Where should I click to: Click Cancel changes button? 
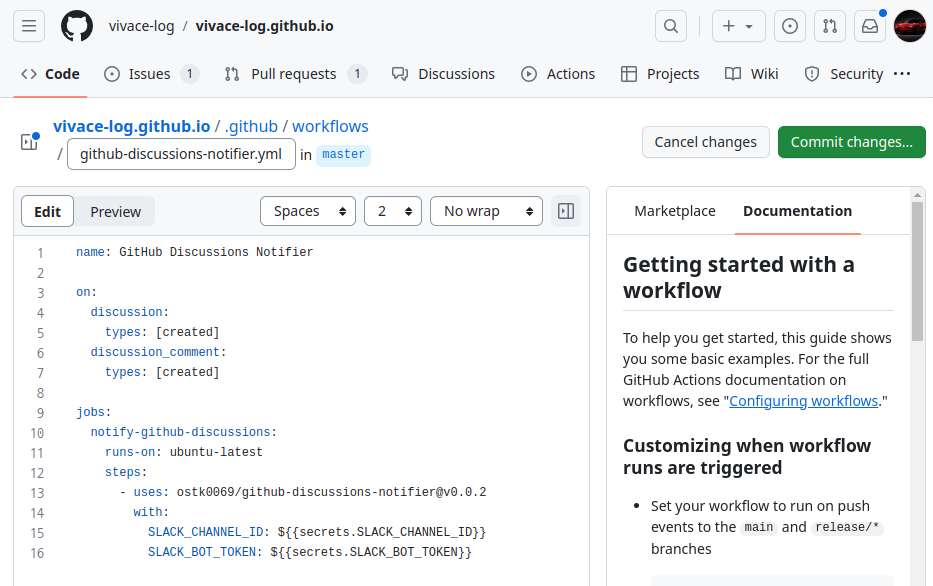point(706,142)
